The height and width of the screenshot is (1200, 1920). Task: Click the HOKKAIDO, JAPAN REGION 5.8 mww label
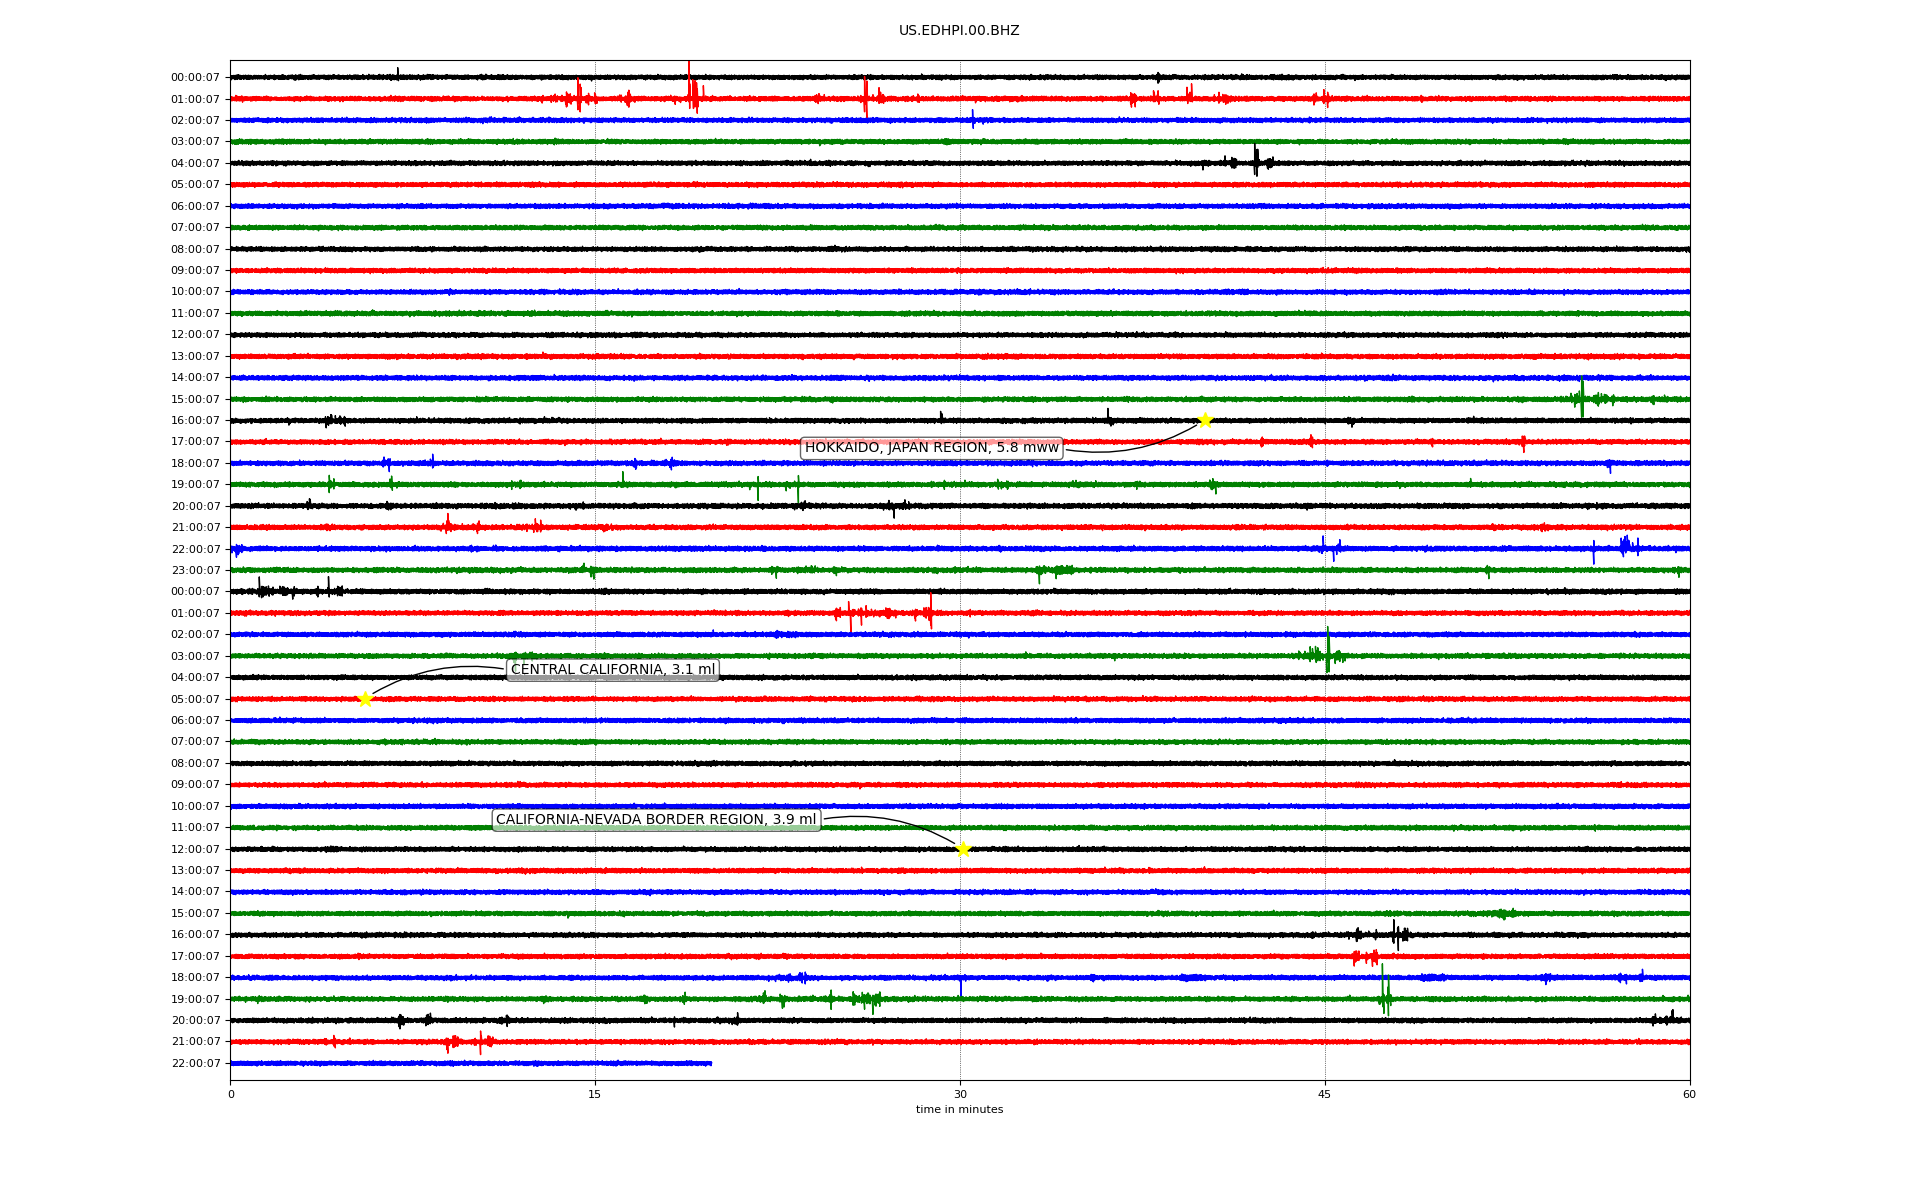931,448
